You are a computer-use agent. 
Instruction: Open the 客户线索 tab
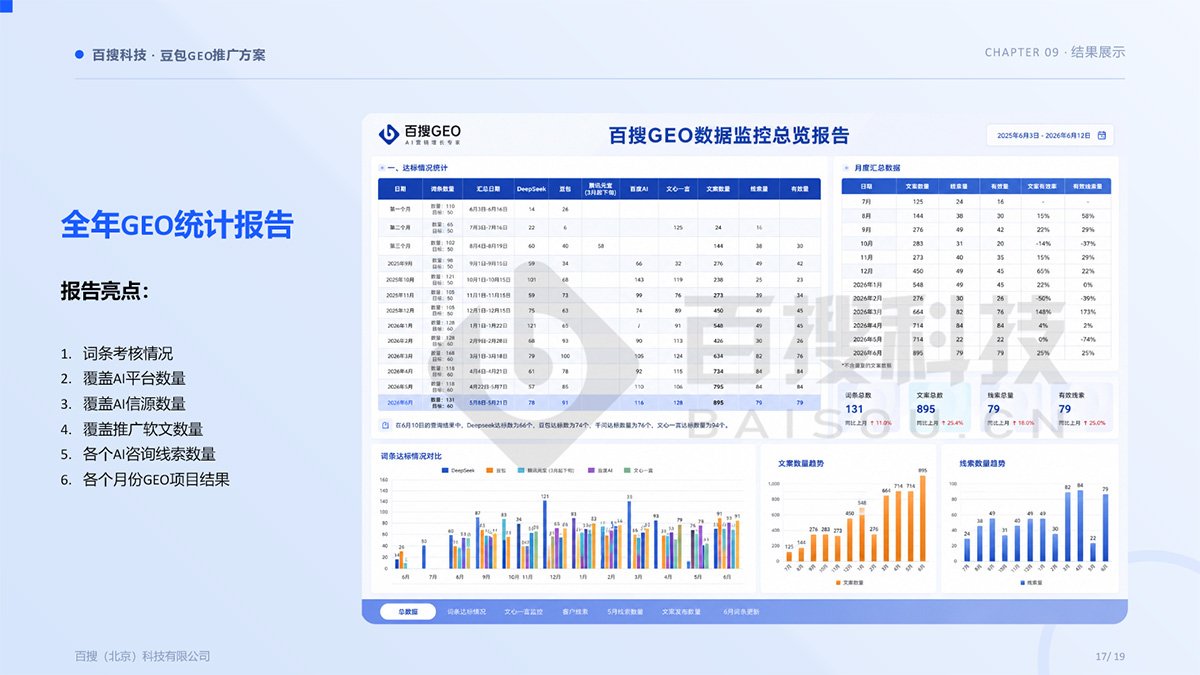pos(575,611)
